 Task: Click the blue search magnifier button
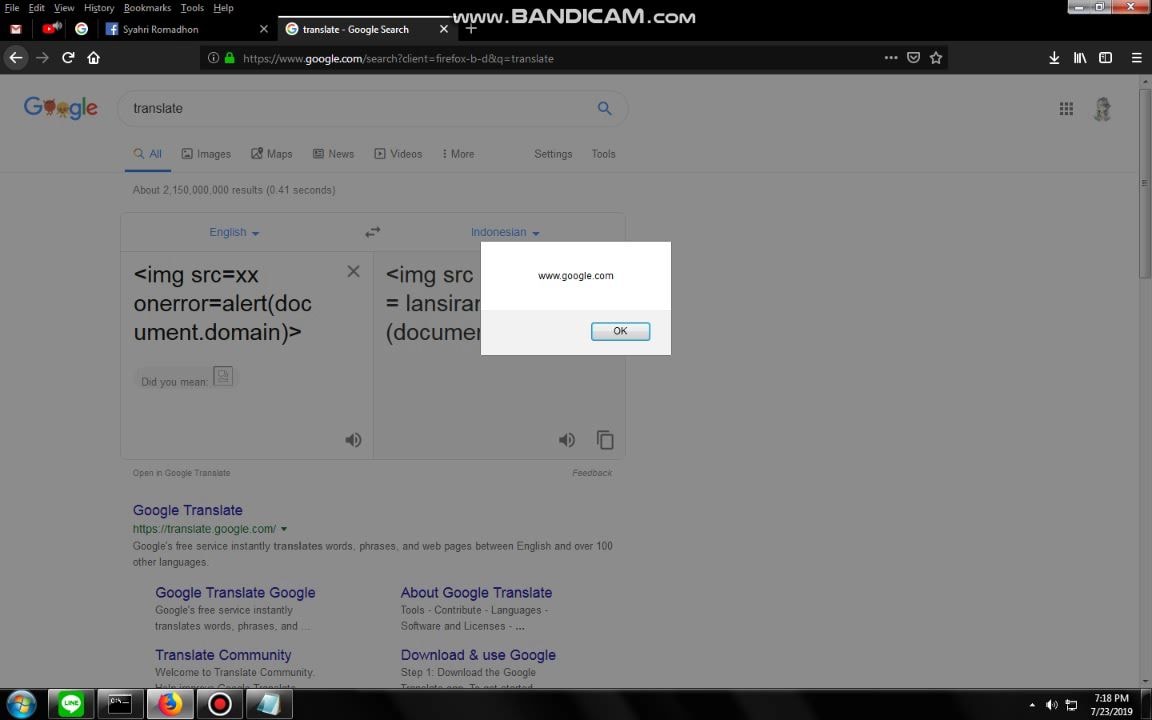[x=605, y=109]
